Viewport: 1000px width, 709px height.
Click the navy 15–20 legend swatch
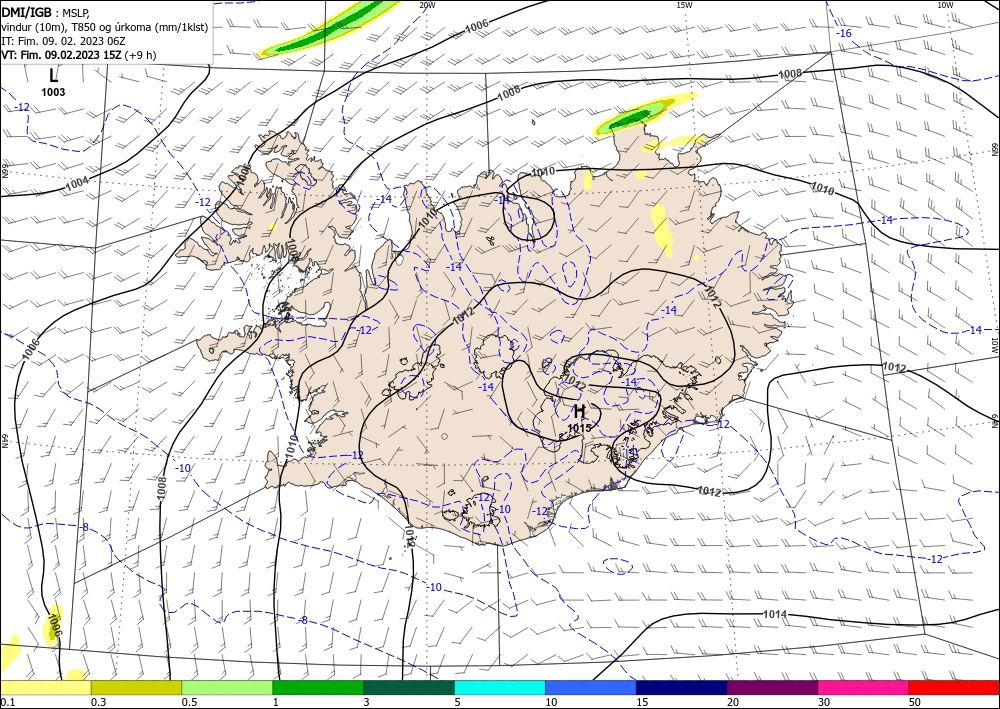(x=682, y=687)
